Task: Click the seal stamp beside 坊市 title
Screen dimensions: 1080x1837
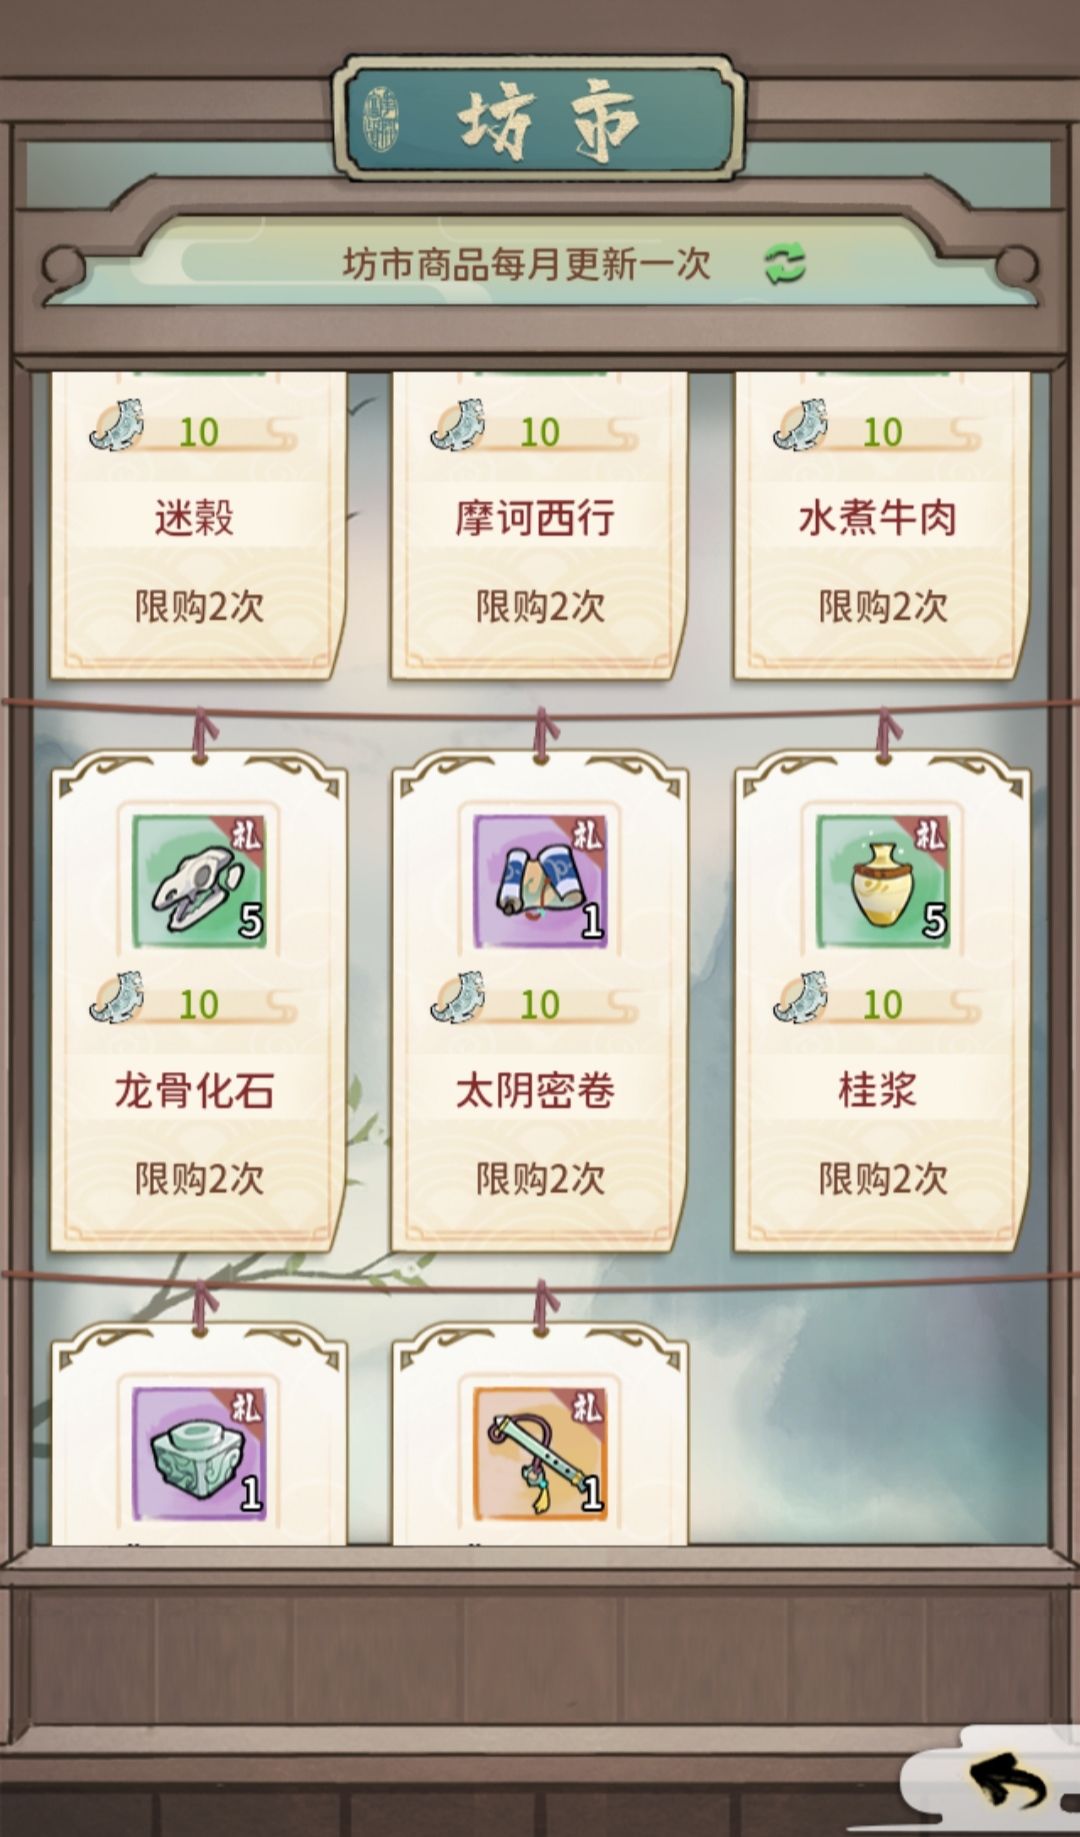Action: pyautogui.click(x=381, y=119)
